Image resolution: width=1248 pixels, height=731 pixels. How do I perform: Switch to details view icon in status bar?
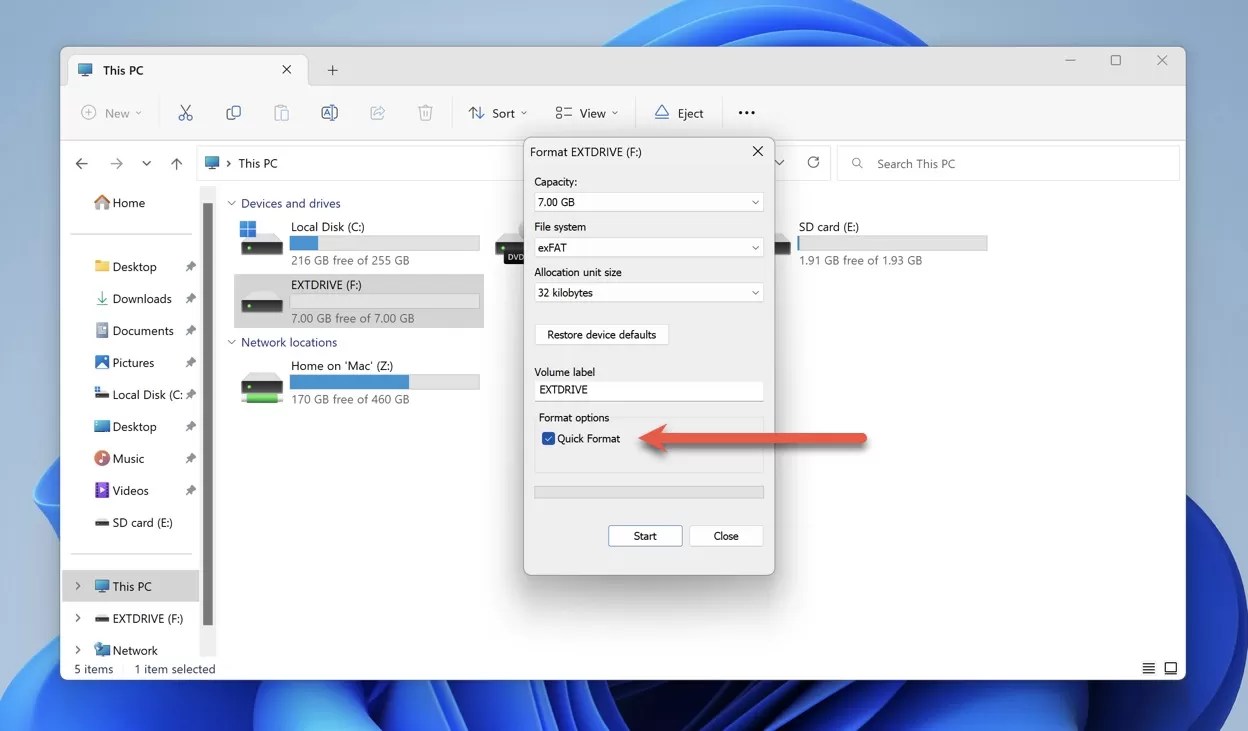(1149, 668)
